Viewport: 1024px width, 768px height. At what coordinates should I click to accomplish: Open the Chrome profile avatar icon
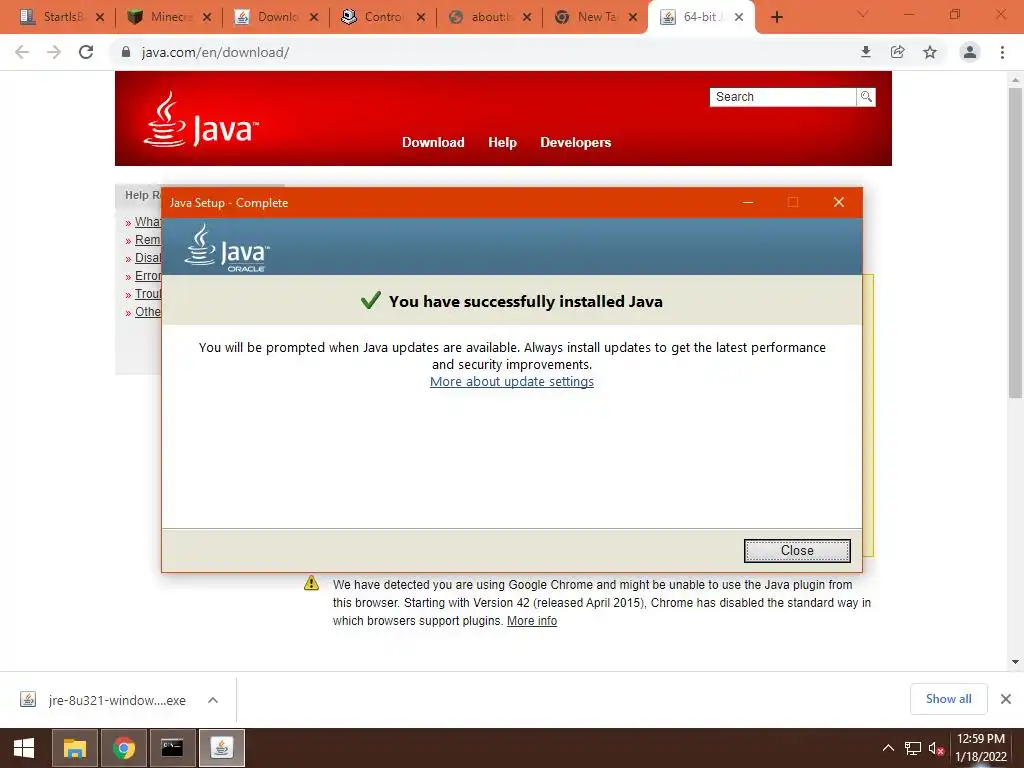[x=970, y=52]
